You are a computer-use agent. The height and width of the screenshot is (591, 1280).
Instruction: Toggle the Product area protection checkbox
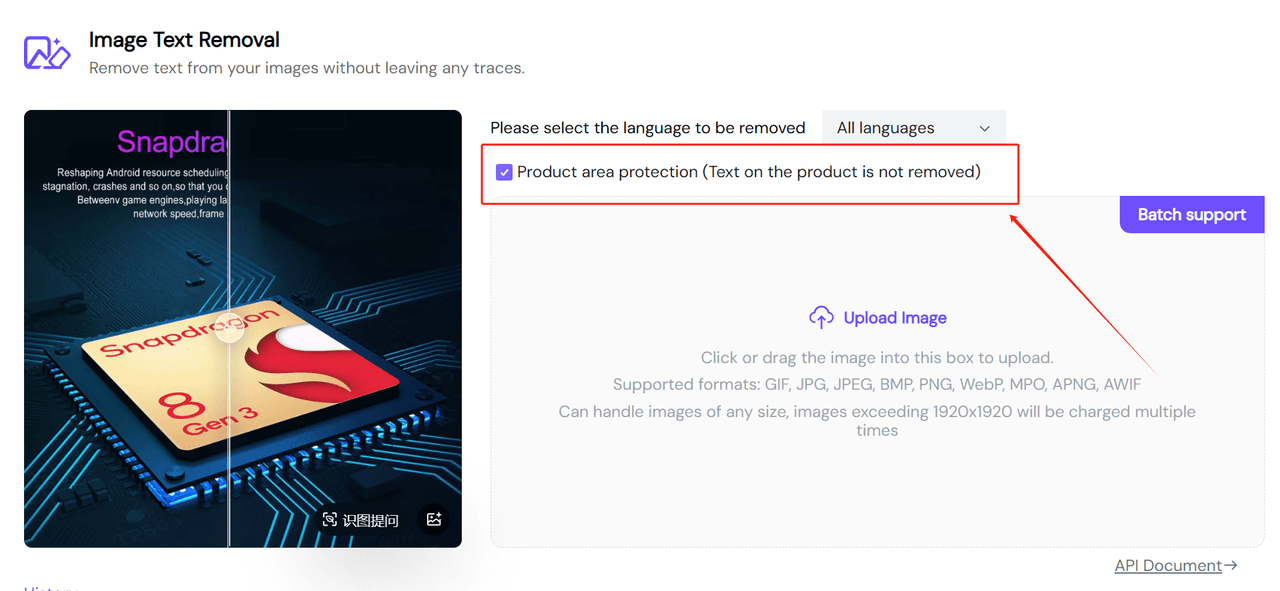tap(504, 172)
